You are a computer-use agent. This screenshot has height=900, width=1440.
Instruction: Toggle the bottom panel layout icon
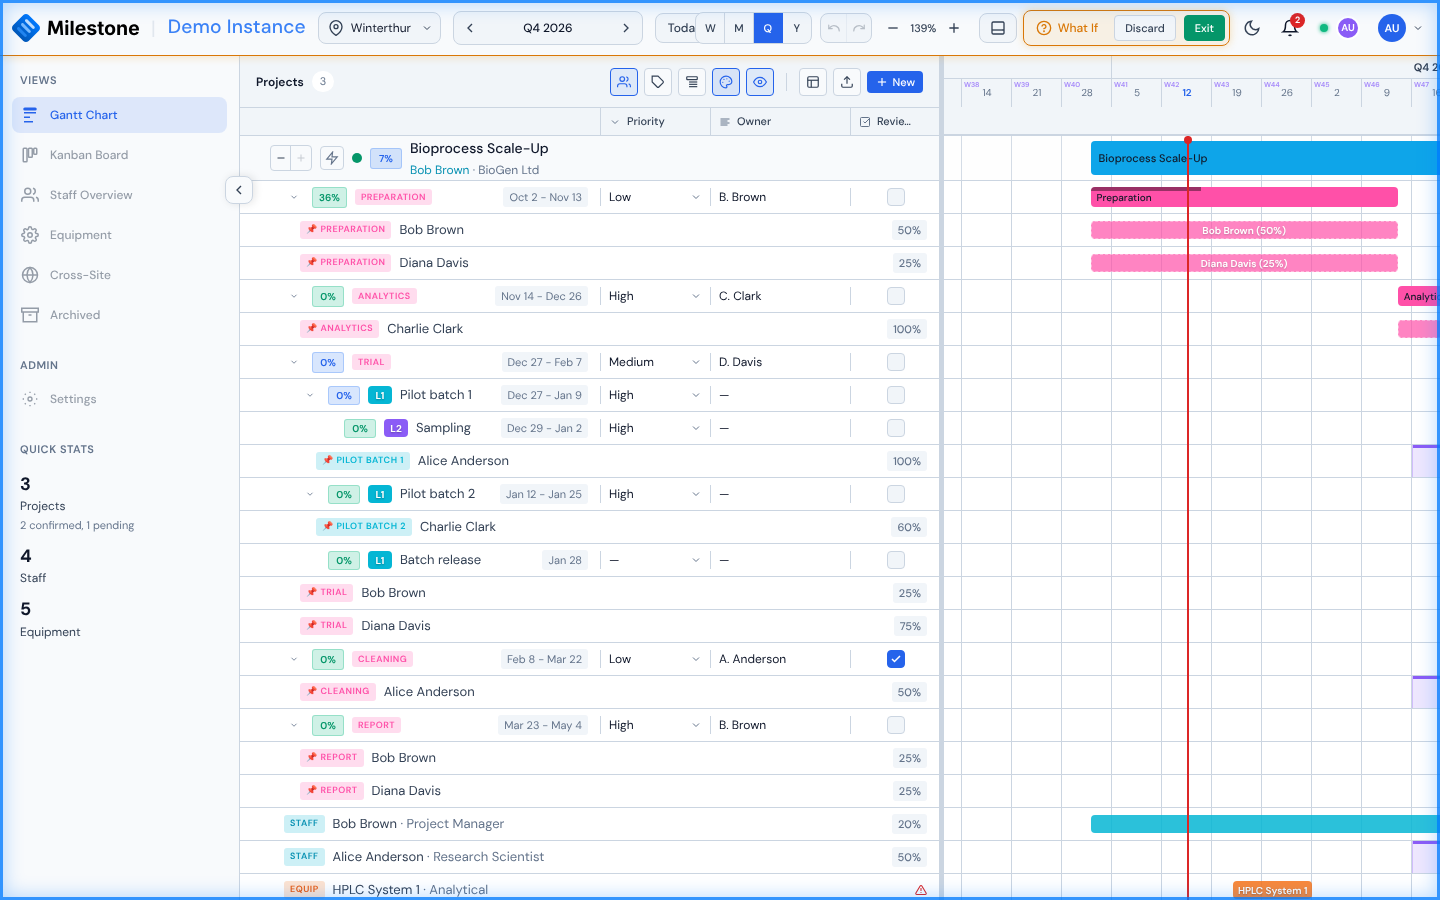point(998,28)
